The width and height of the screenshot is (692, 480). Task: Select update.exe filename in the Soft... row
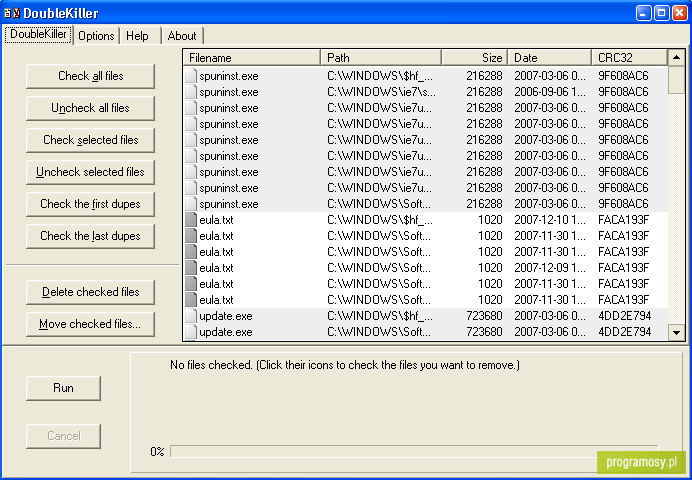pyautogui.click(x=226, y=332)
